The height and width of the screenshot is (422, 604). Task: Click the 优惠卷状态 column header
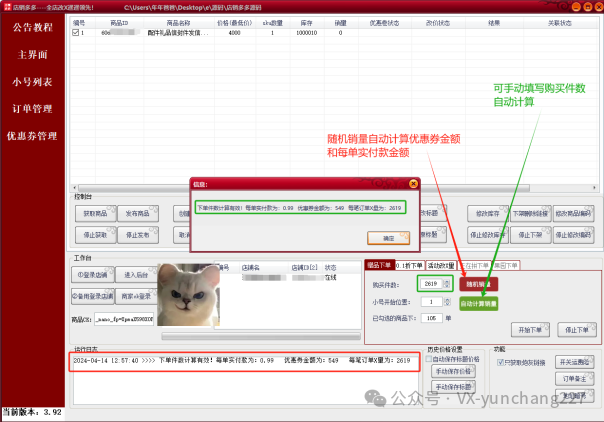click(384, 23)
